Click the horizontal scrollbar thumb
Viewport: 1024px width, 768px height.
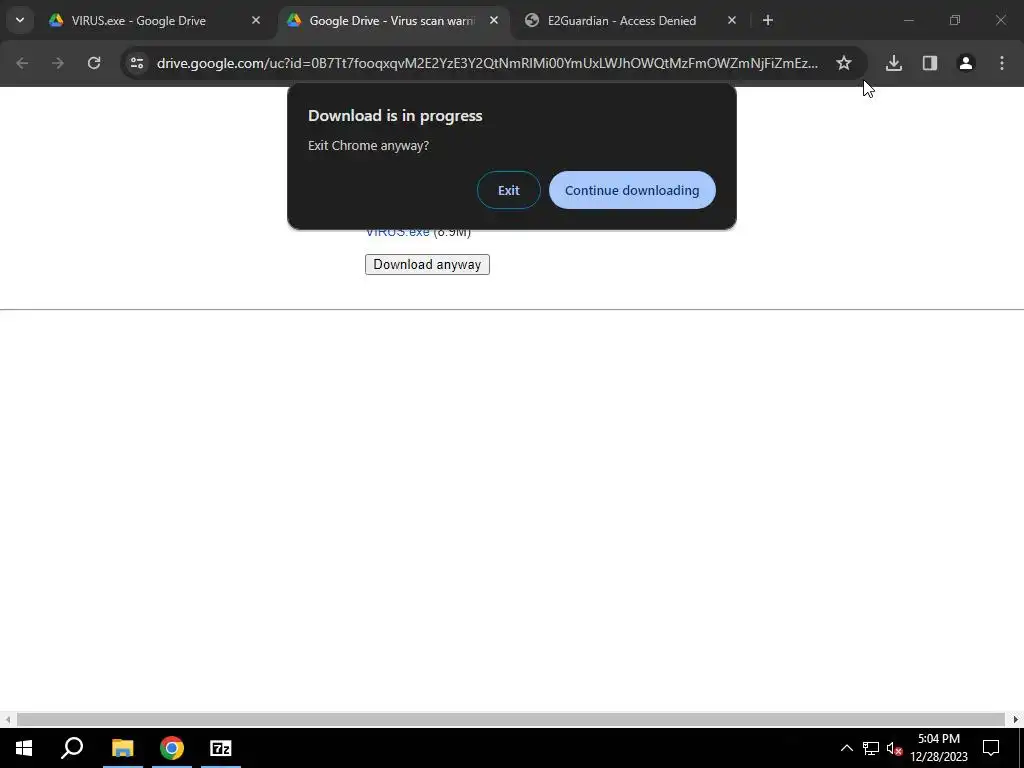click(511, 720)
